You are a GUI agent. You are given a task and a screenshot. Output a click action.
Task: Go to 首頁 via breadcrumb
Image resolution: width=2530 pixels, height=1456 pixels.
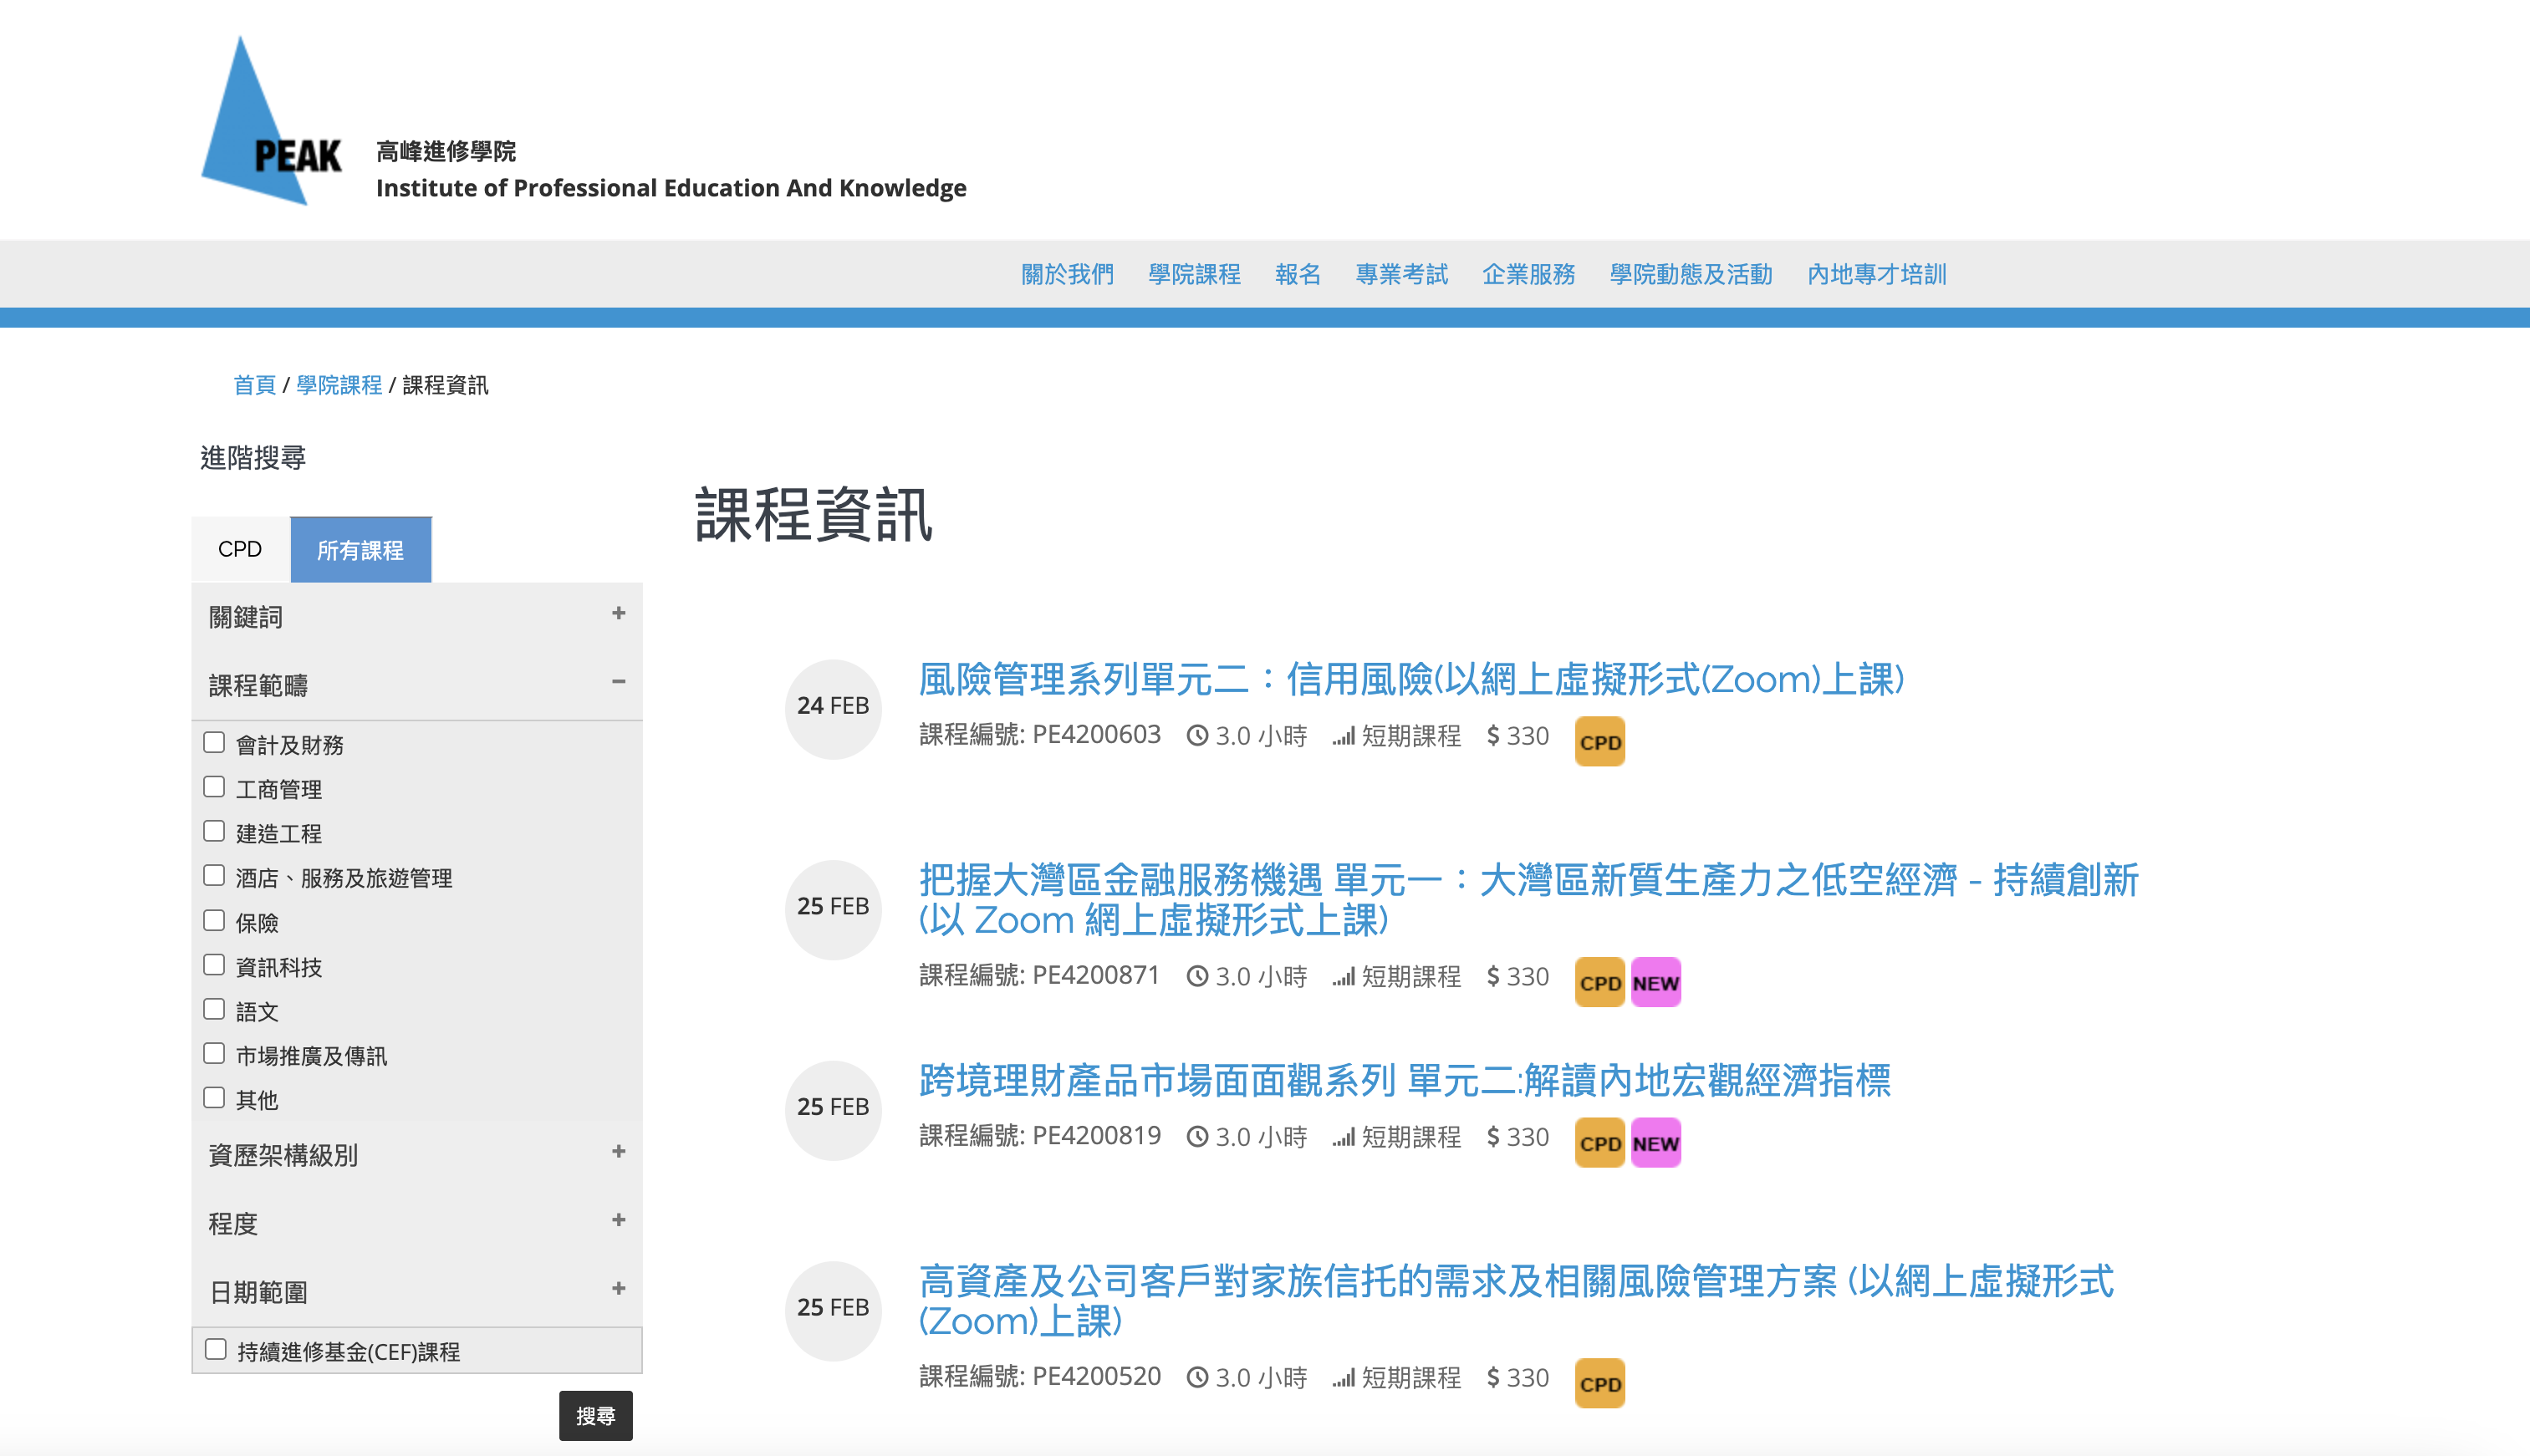254,386
